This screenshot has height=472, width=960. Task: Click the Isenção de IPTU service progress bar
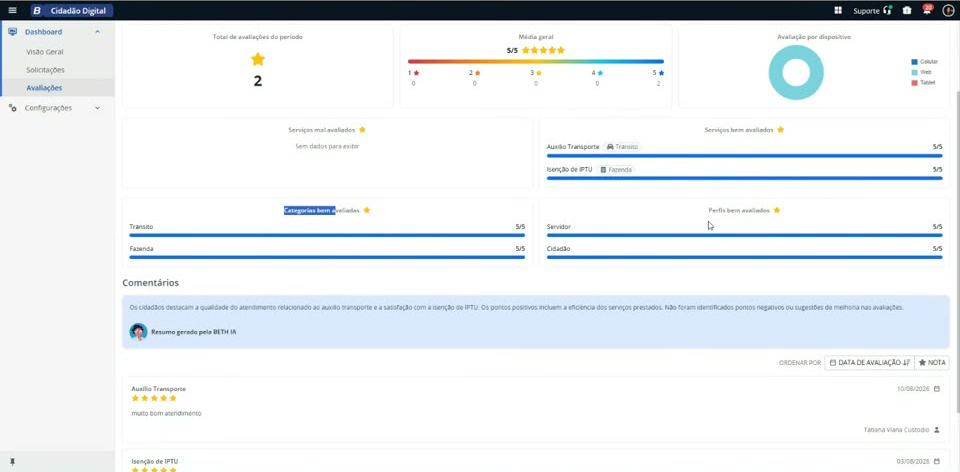tap(744, 178)
